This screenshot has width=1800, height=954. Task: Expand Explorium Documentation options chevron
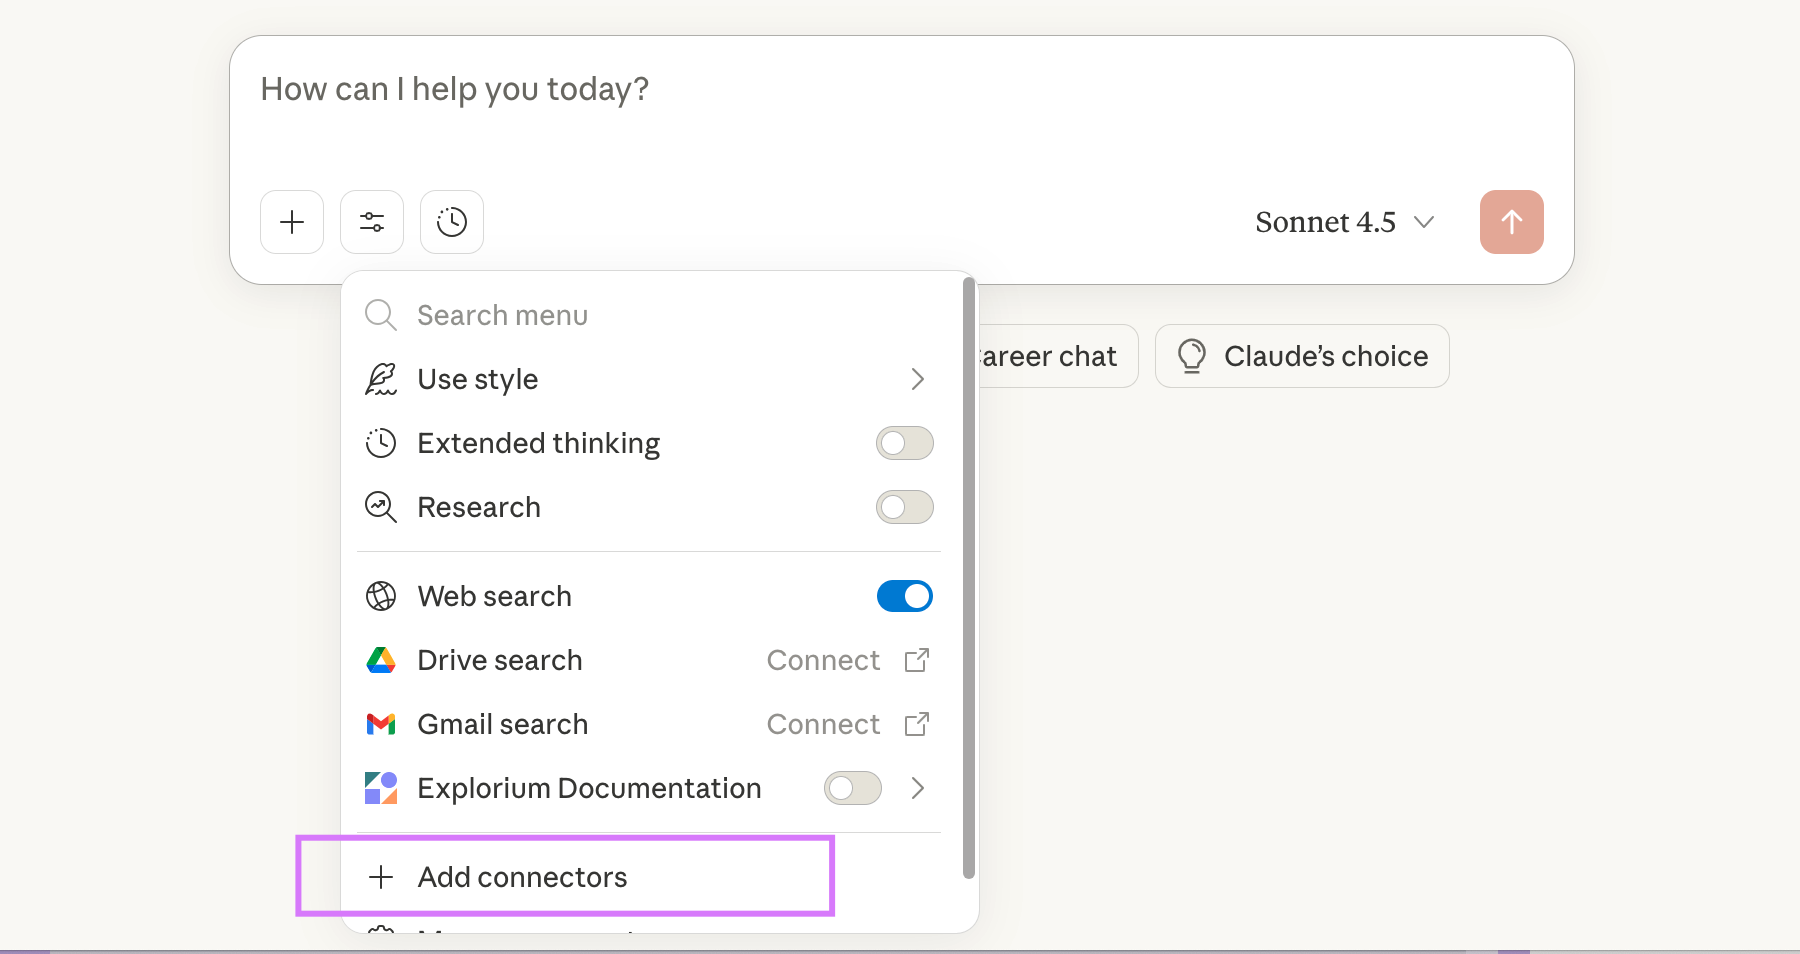tap(917, 788)
